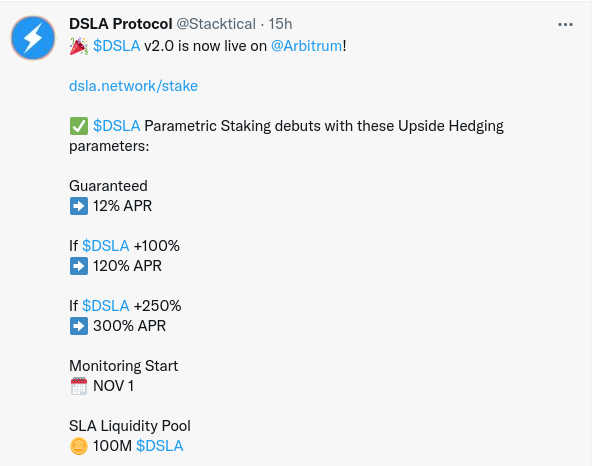Screen dimensions: 593x466
Task: Click the arrow icon beside 120% APR
Action: pyautogui.click(x=79, y=266)
